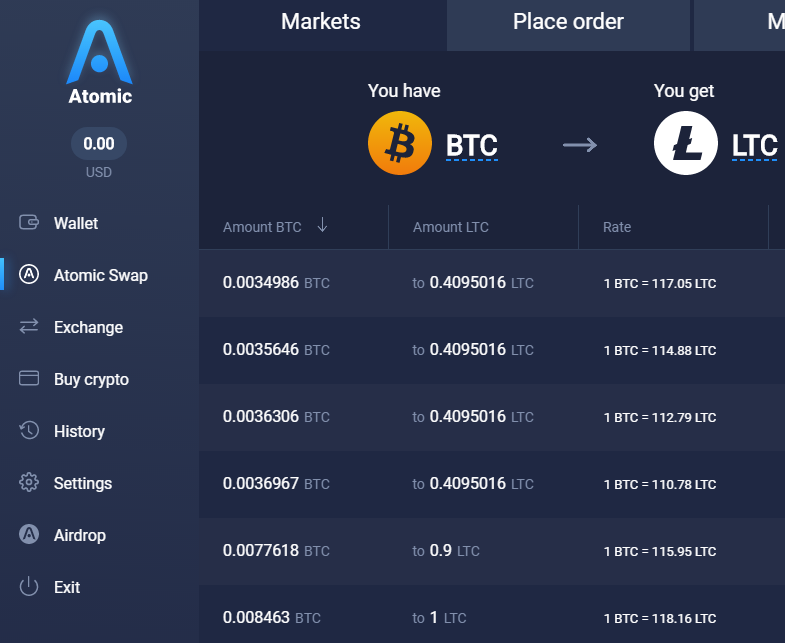Open Settings via the gear icon
Image resolution: width=785 pixels, height=643 pixels.
tap(29, 483)
